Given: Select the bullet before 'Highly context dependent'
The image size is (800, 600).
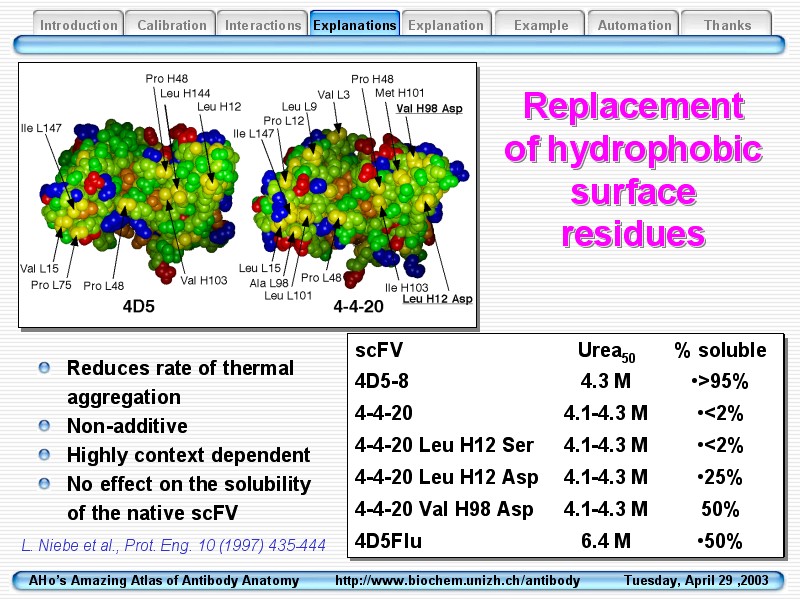Looking at the screenshot, I should coord(43,455).
